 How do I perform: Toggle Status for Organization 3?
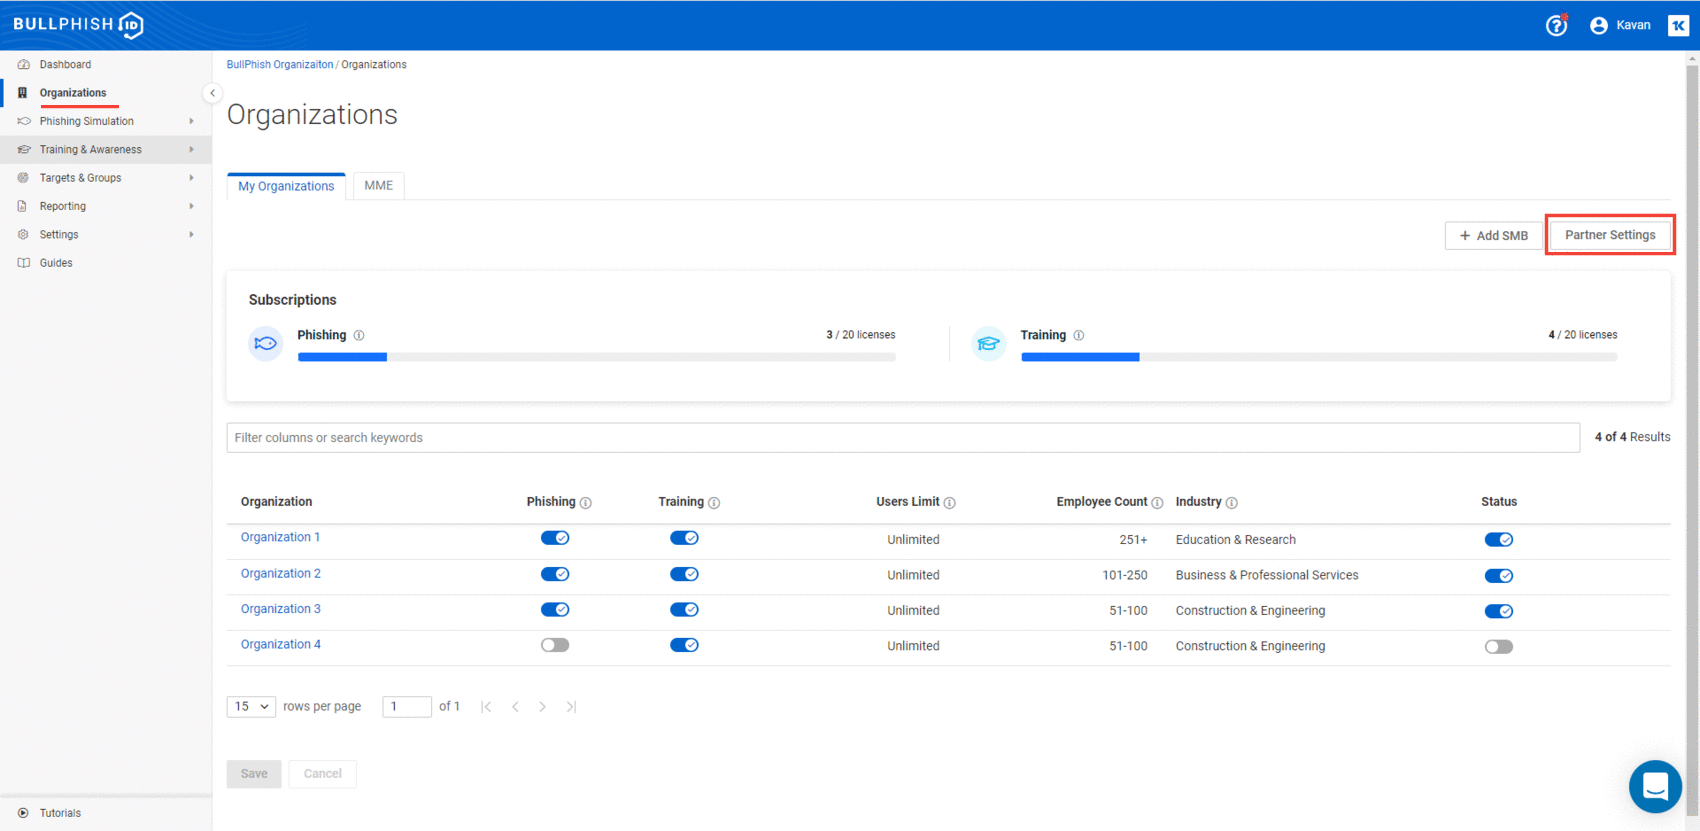pyautogui.click(x=1498, y=611)
